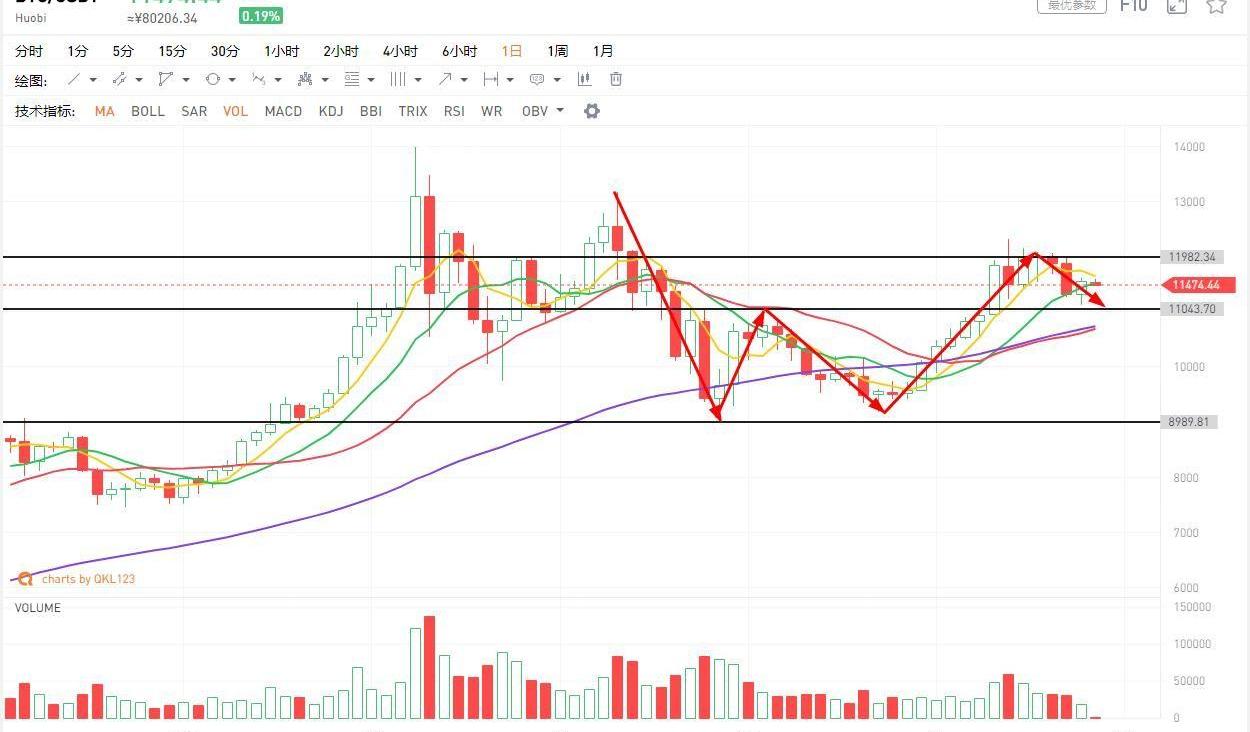
Task: Select the text note bubble tool
Action: [x=536, y=79]
